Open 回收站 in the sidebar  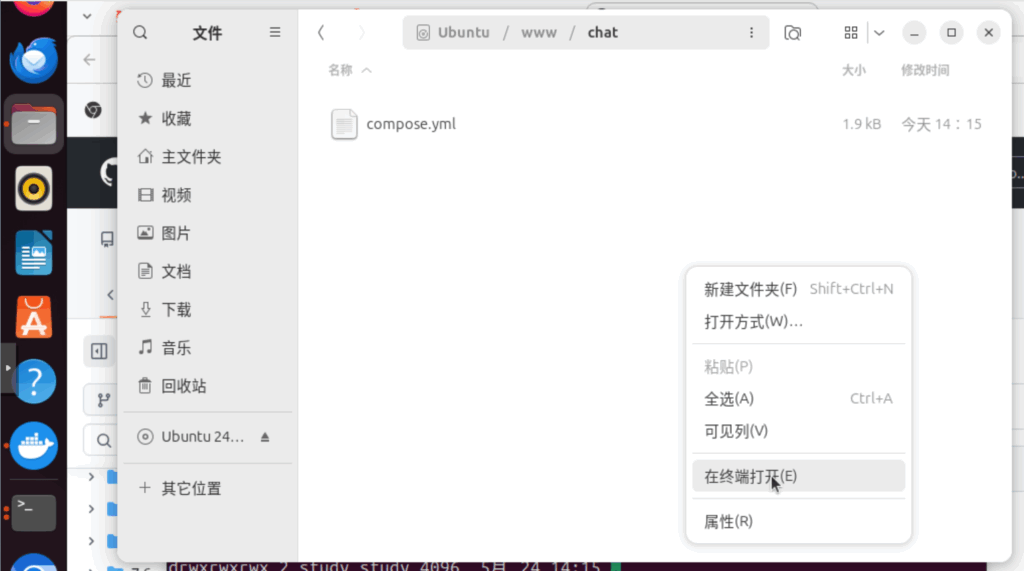coord(208,386)
